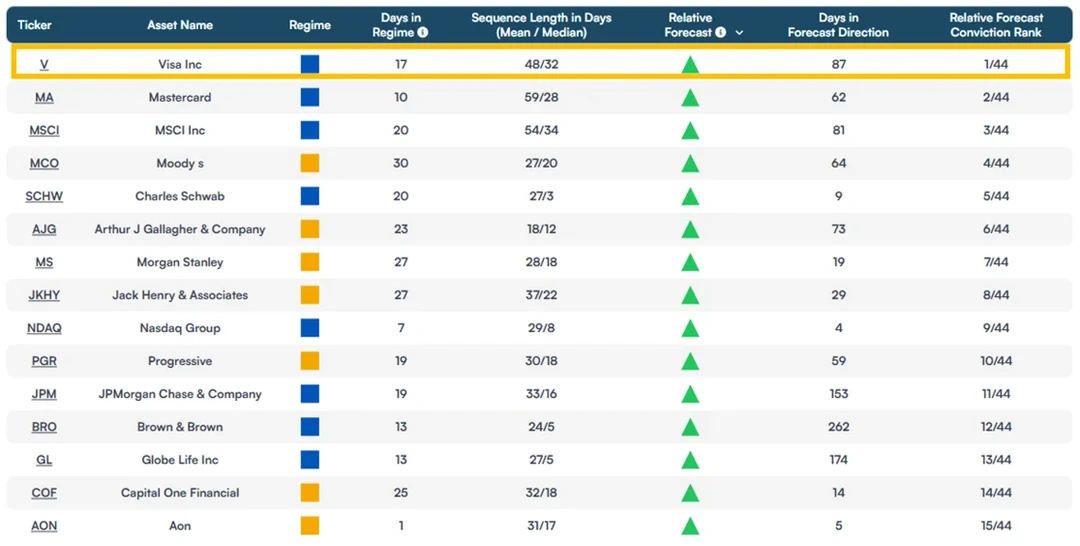Click green forecast arrow in Aon row
Image resolution: width=1080 pixels, height=546 pixels.
coord(690,527)
